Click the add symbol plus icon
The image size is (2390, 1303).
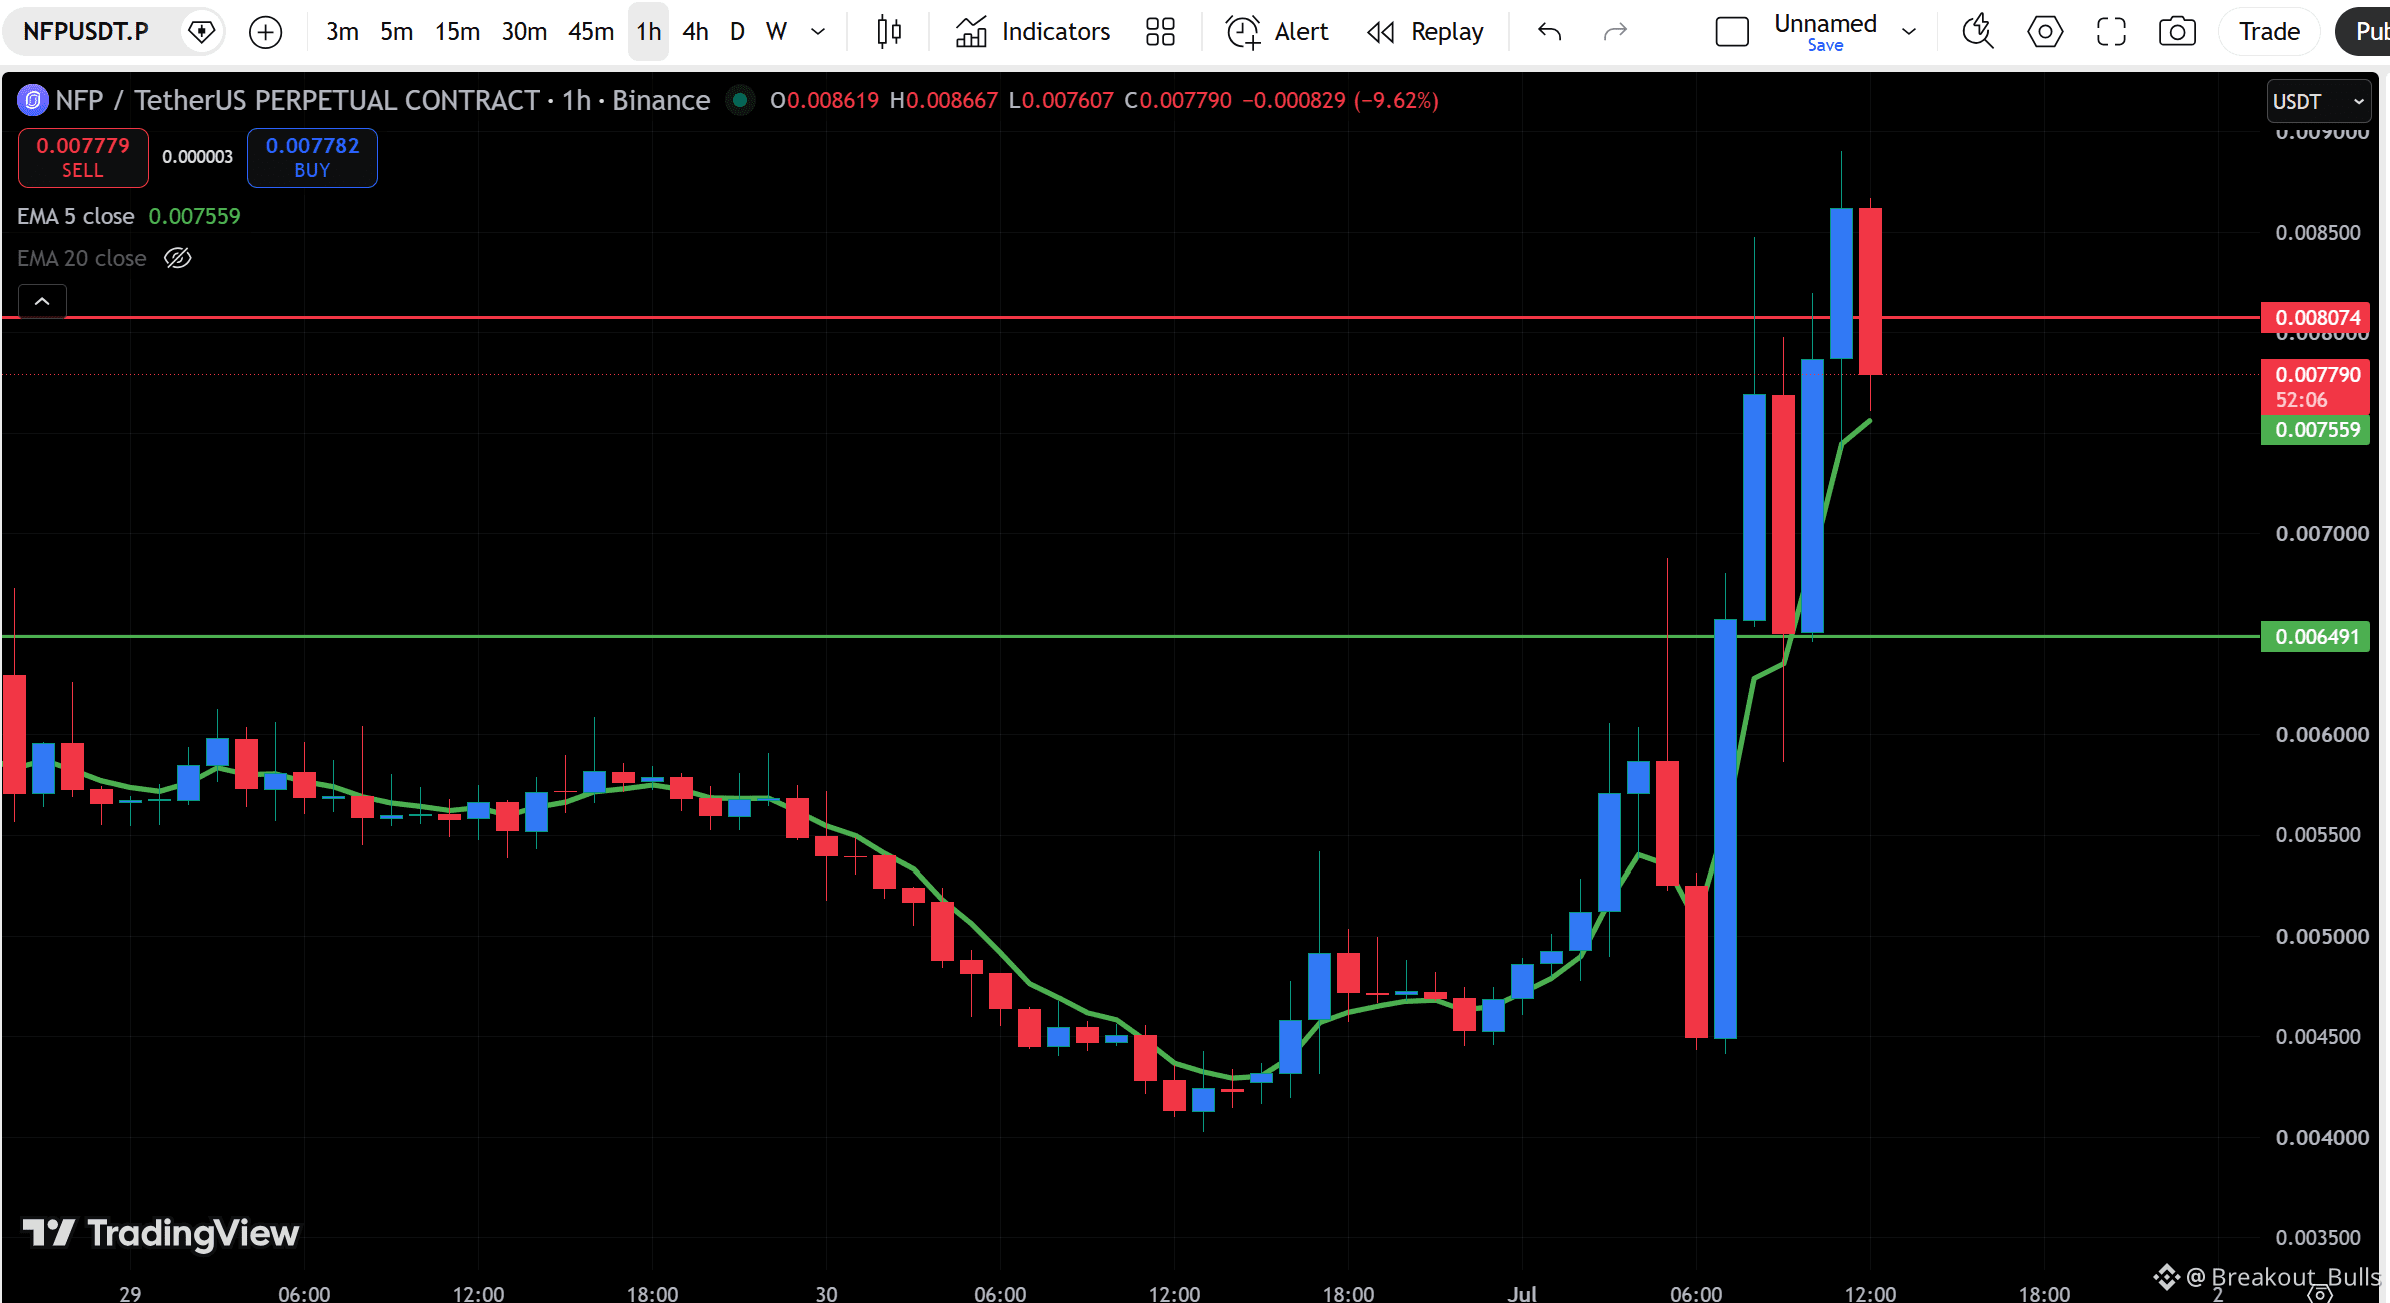point(265,32)
